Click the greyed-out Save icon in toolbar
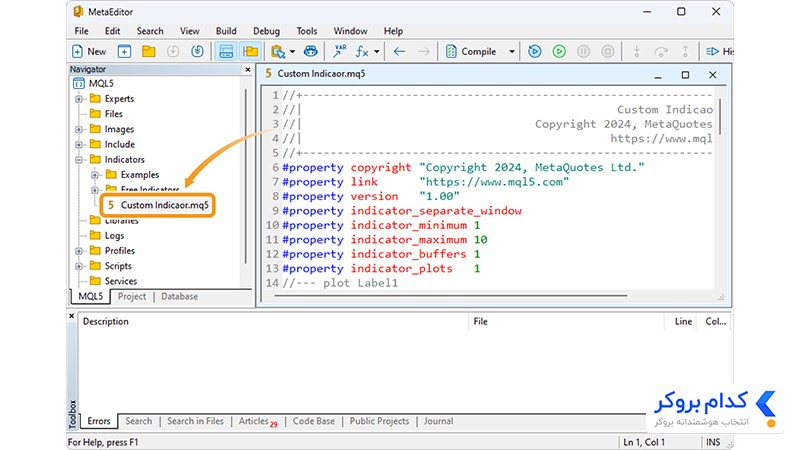The width and height of the screenshot is (800, 450). 173,52
